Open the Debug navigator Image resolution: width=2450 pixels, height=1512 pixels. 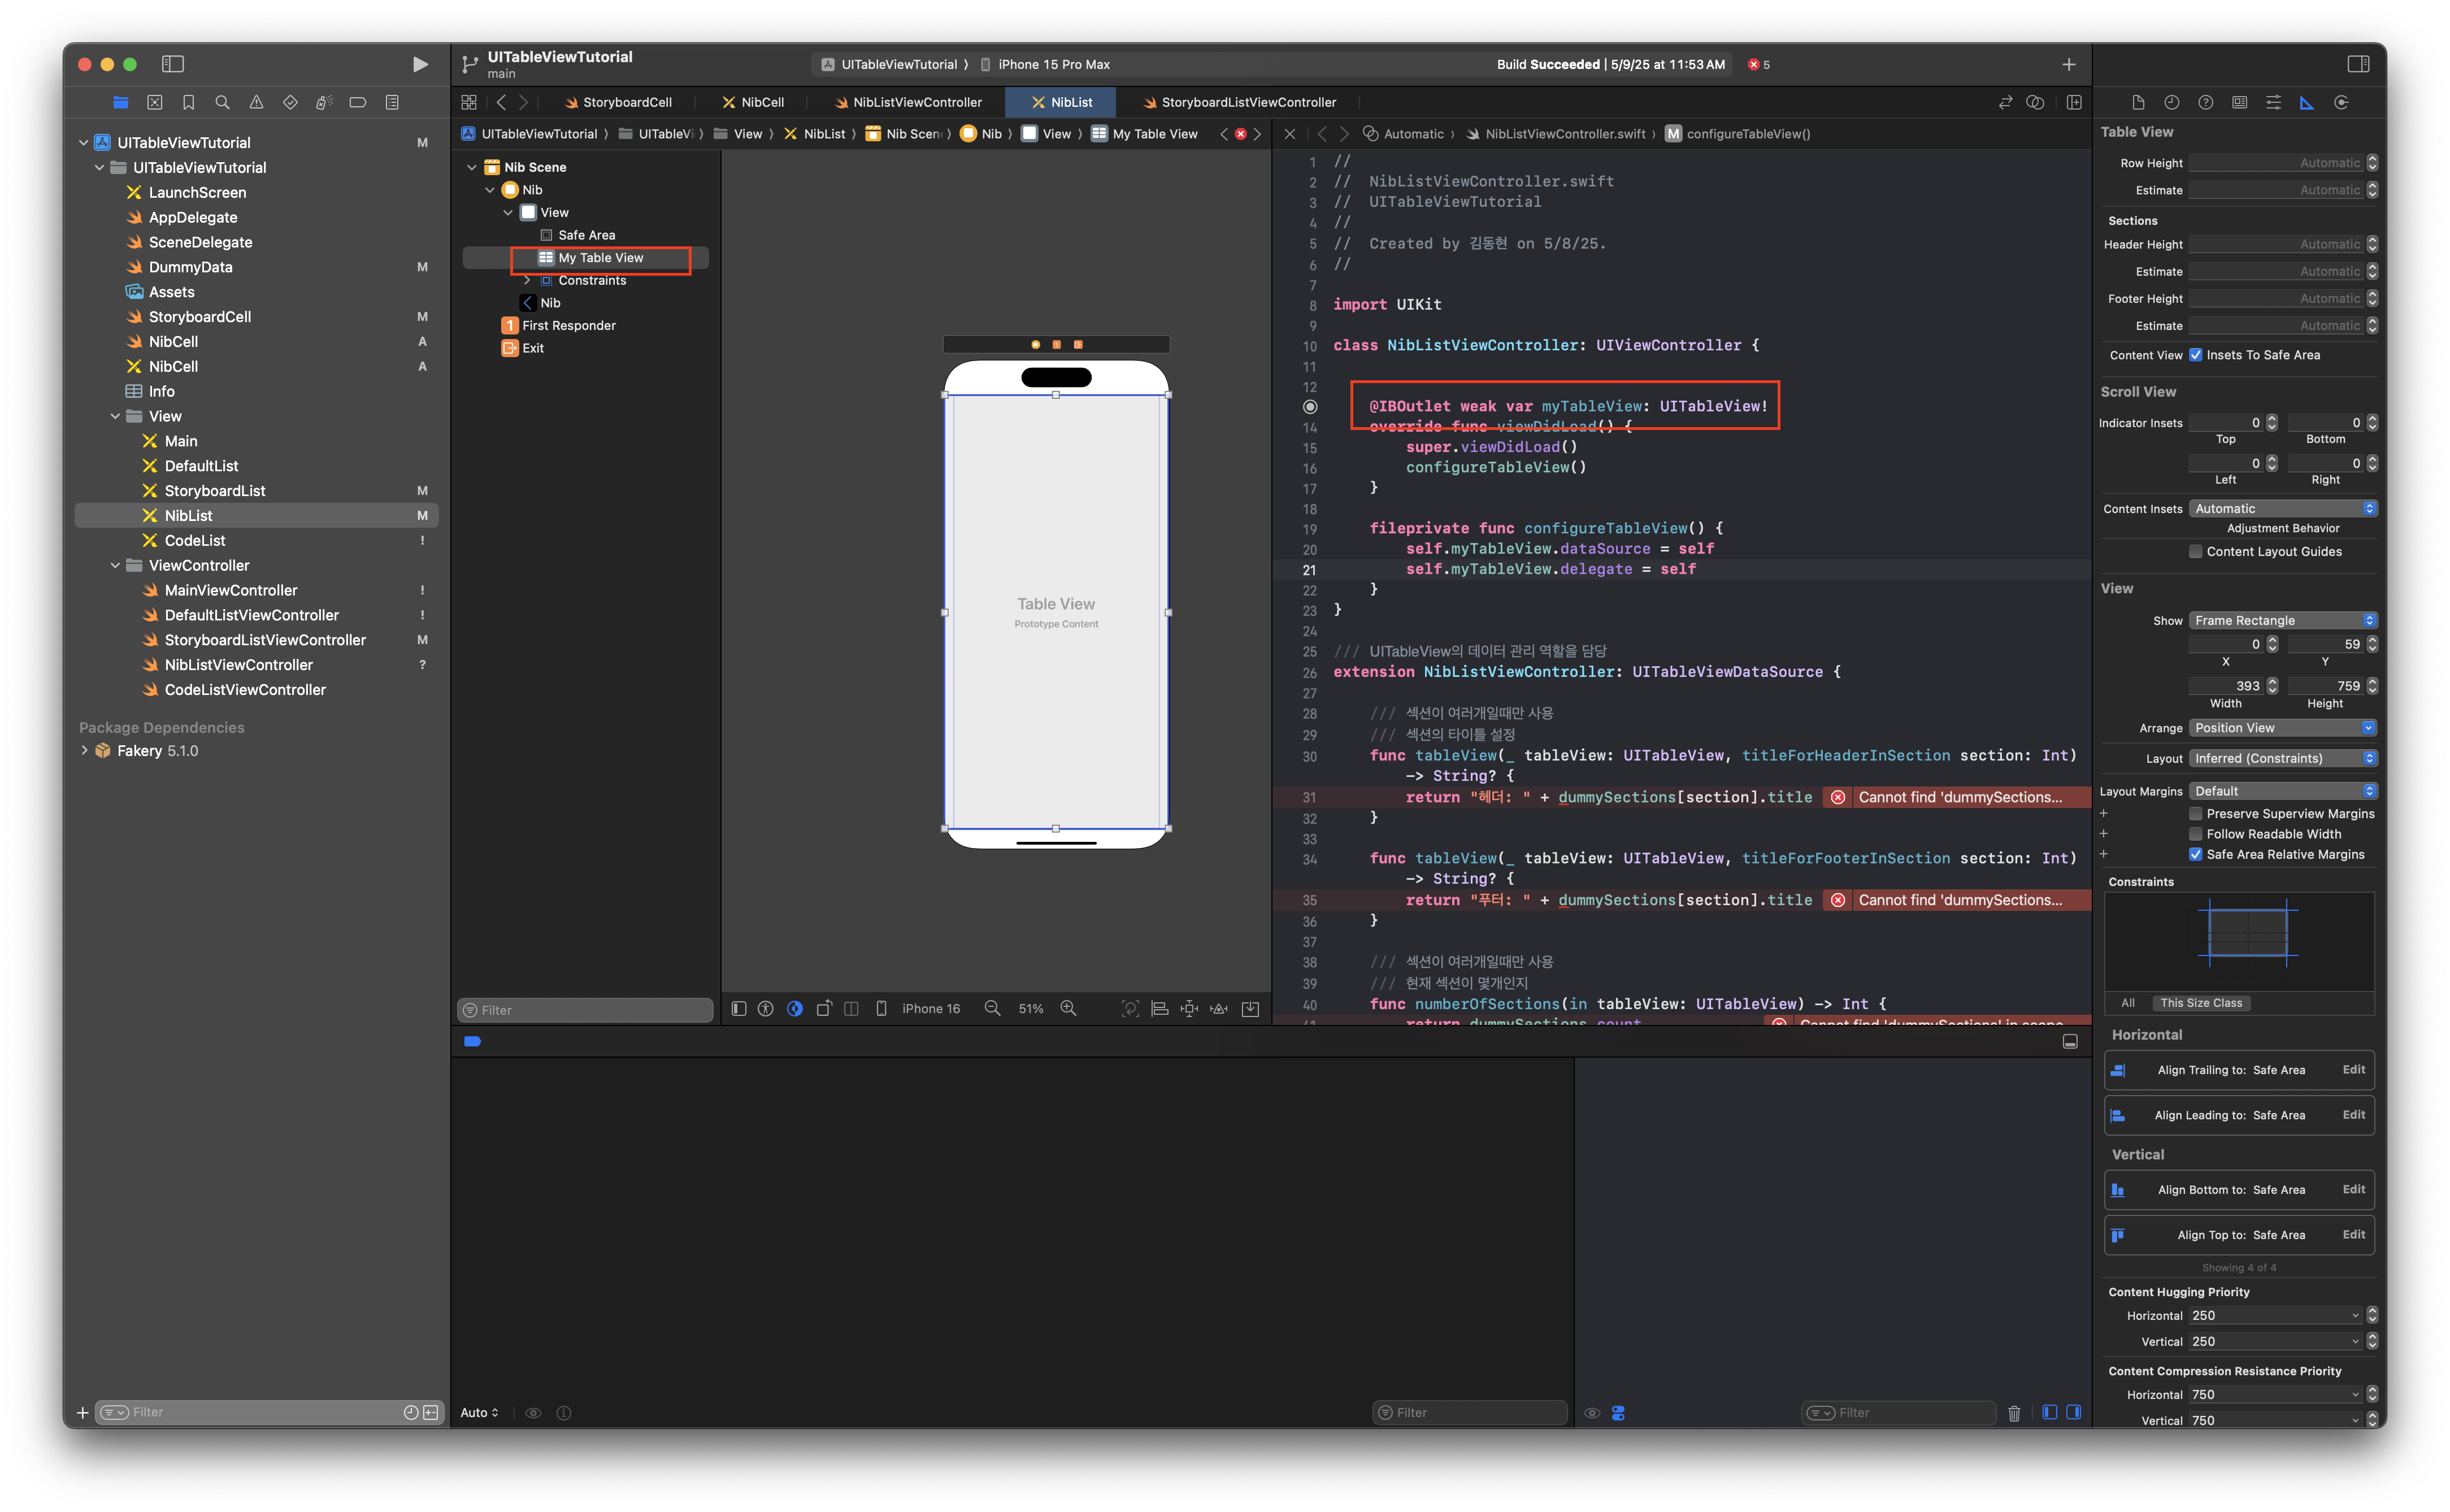point(324,102)
